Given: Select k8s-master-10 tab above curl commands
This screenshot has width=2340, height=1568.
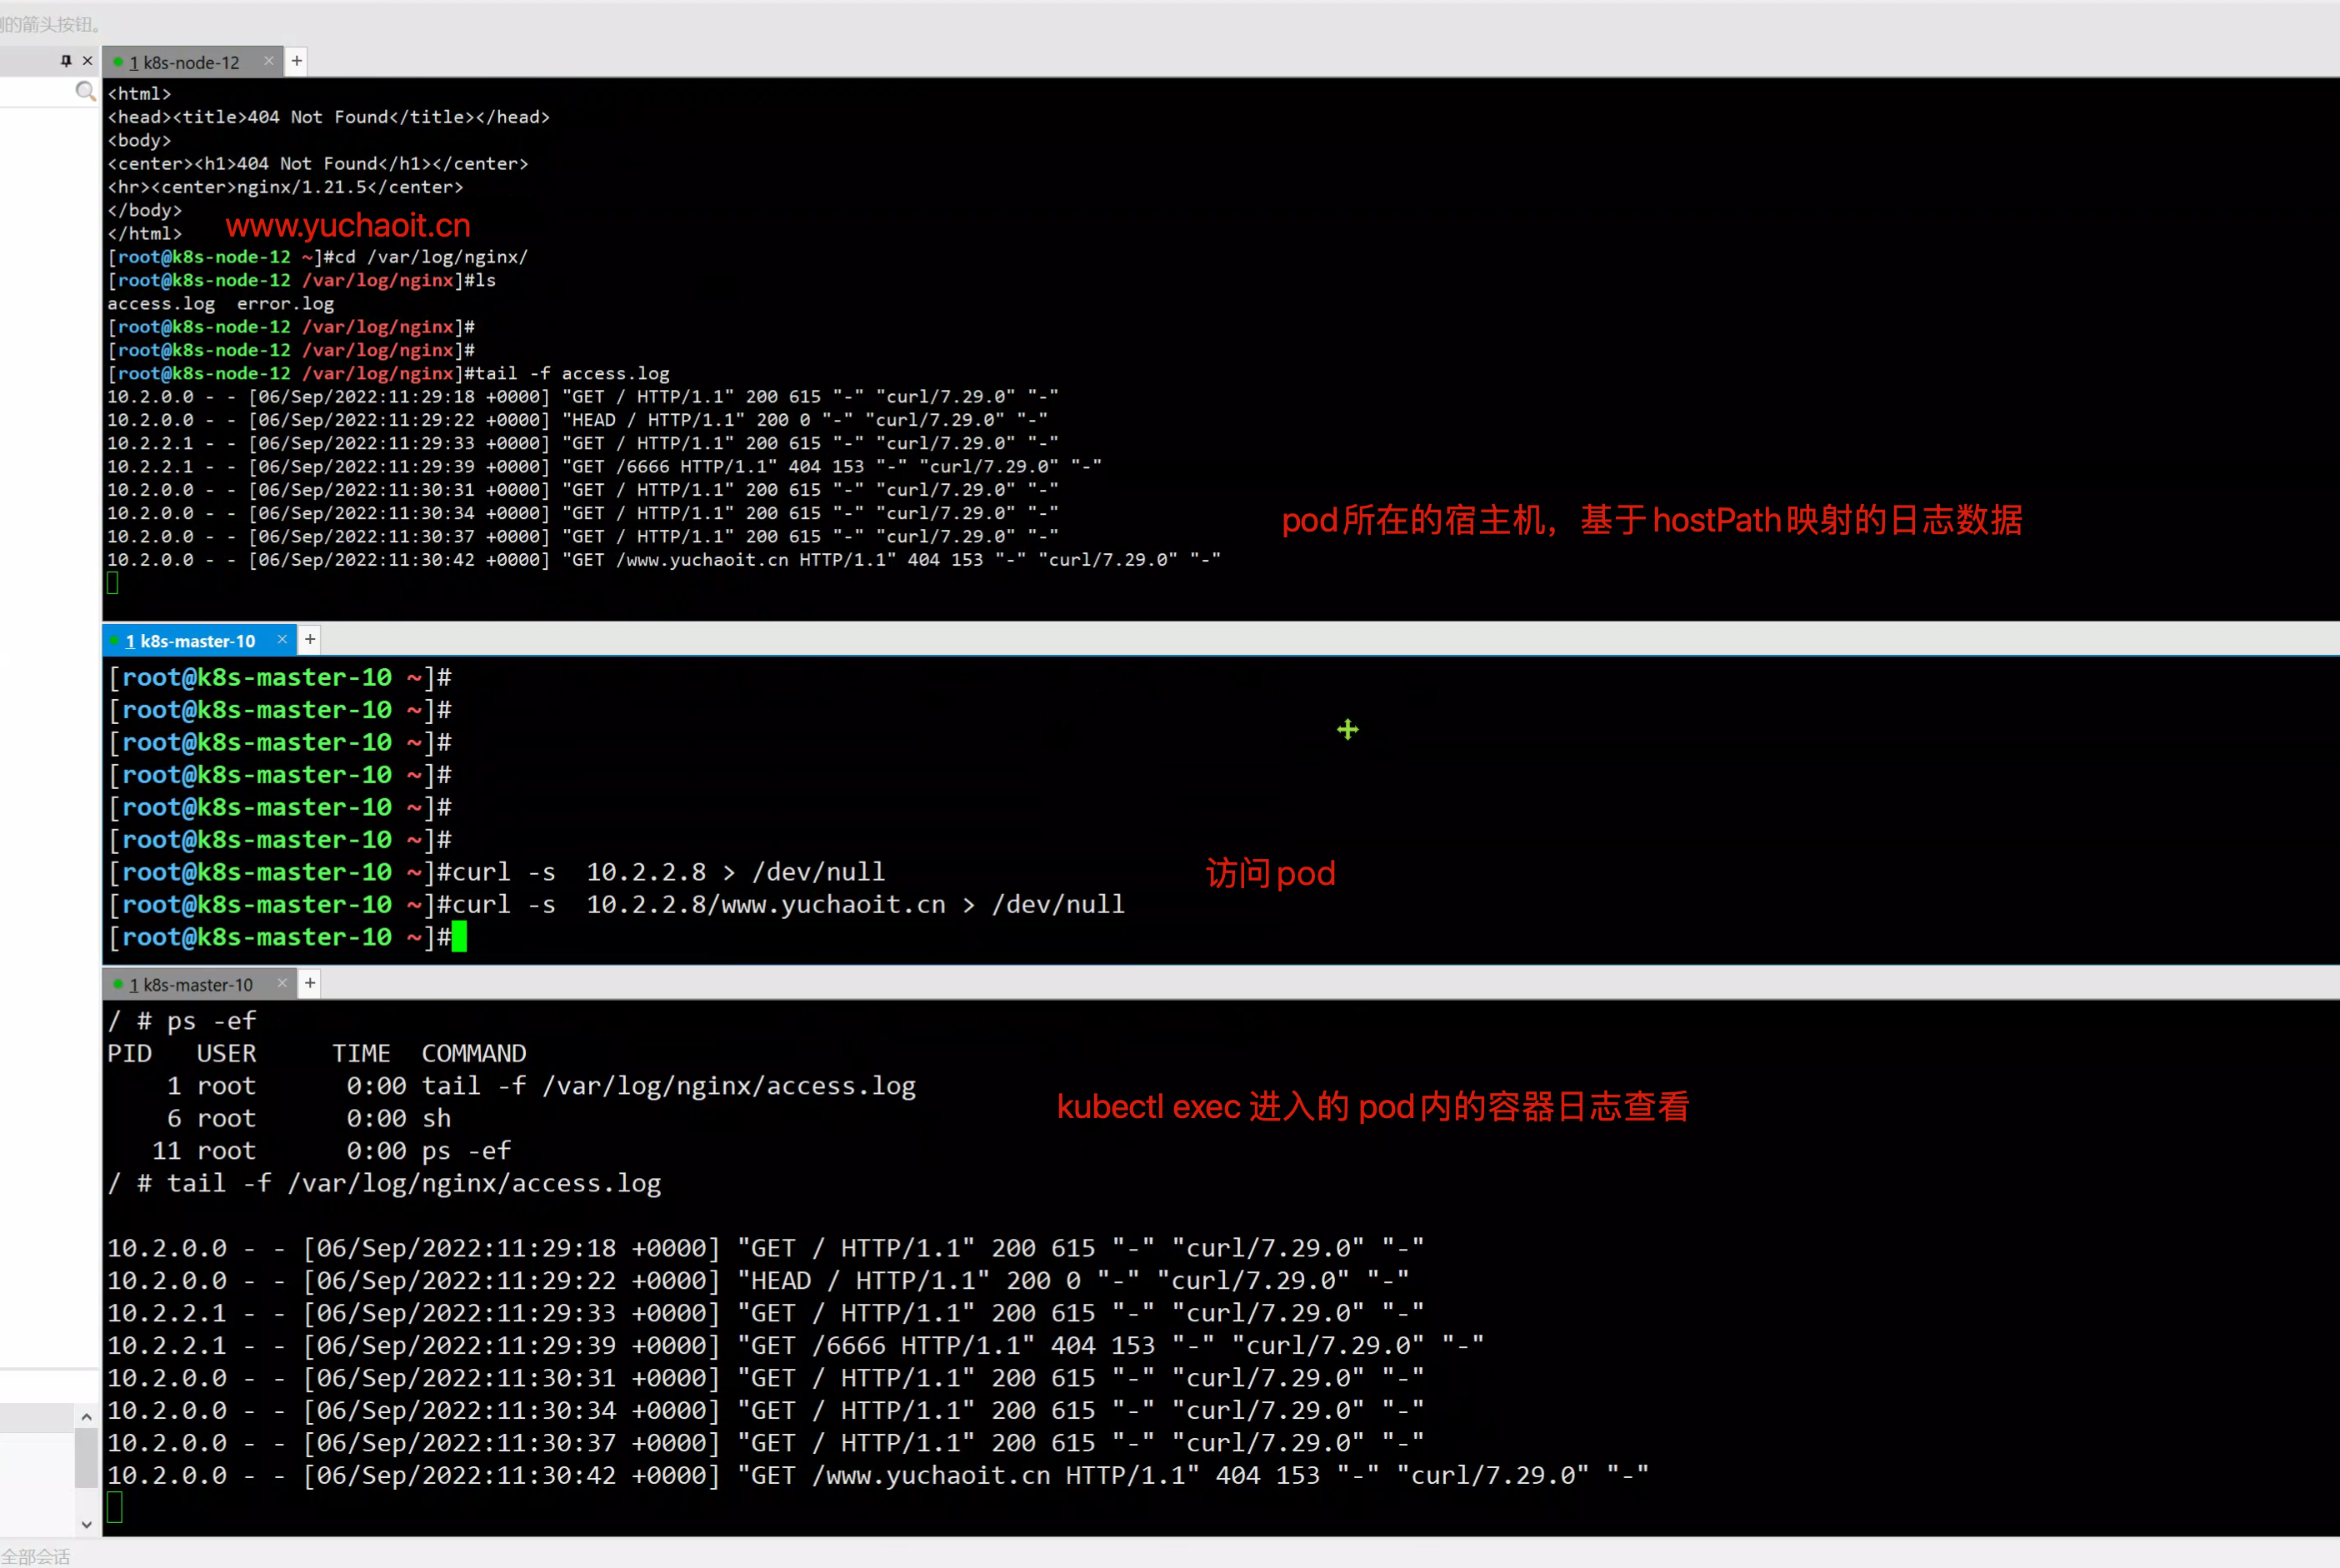Looking at the screenshot, I should pyautogui.click(x=190, y=641).
